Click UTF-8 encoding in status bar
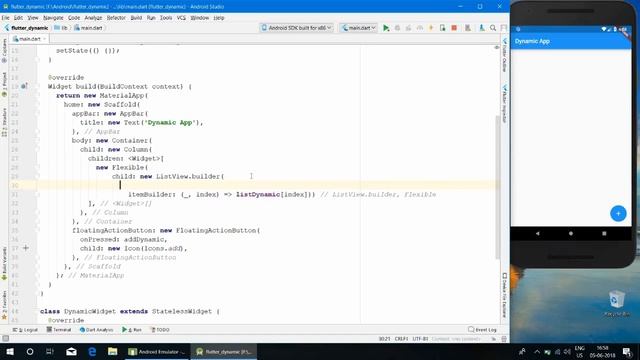The width and height of the screenshot is (640, 360). click(420, 339)
